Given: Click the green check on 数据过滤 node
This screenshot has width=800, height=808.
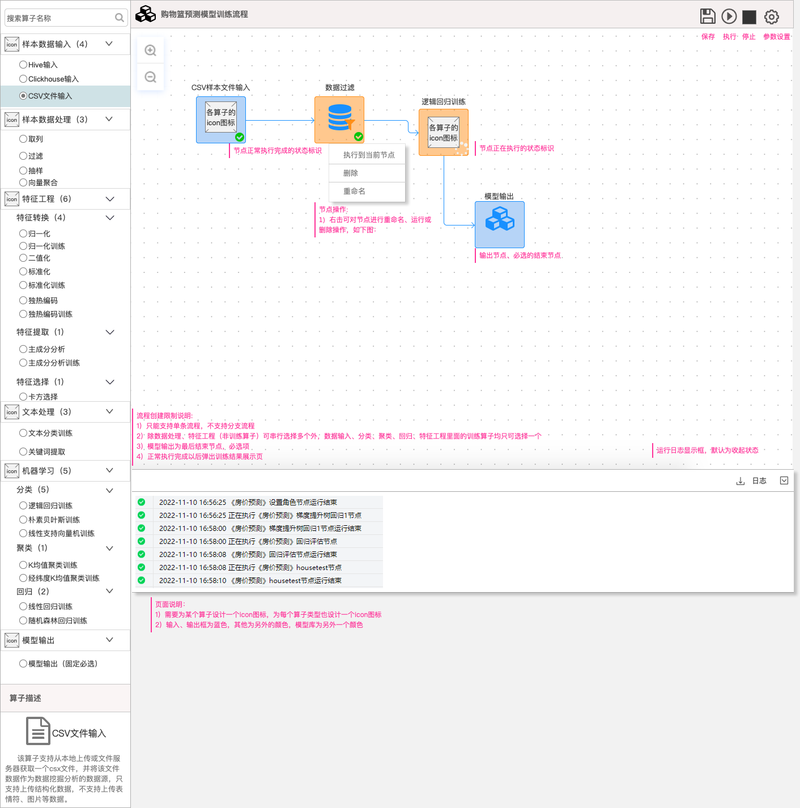Looking at the screenshot, I should coord(358,137).
